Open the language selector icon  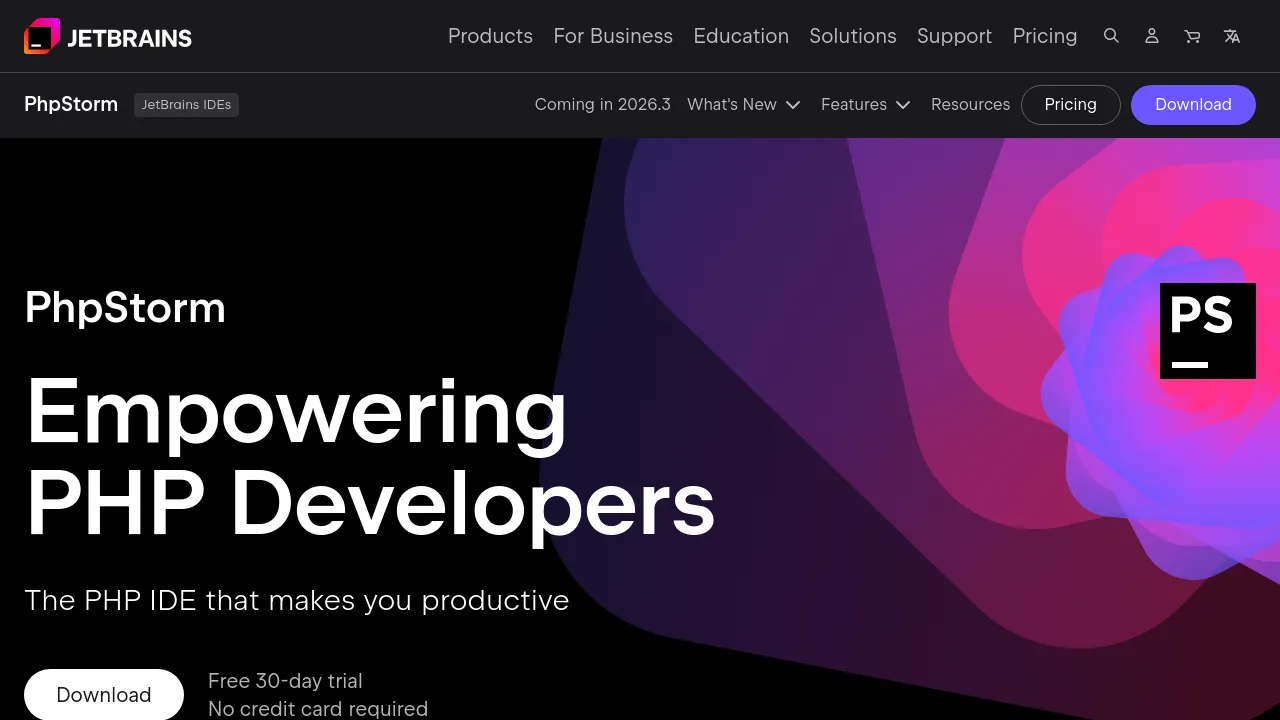(1232, 36)
